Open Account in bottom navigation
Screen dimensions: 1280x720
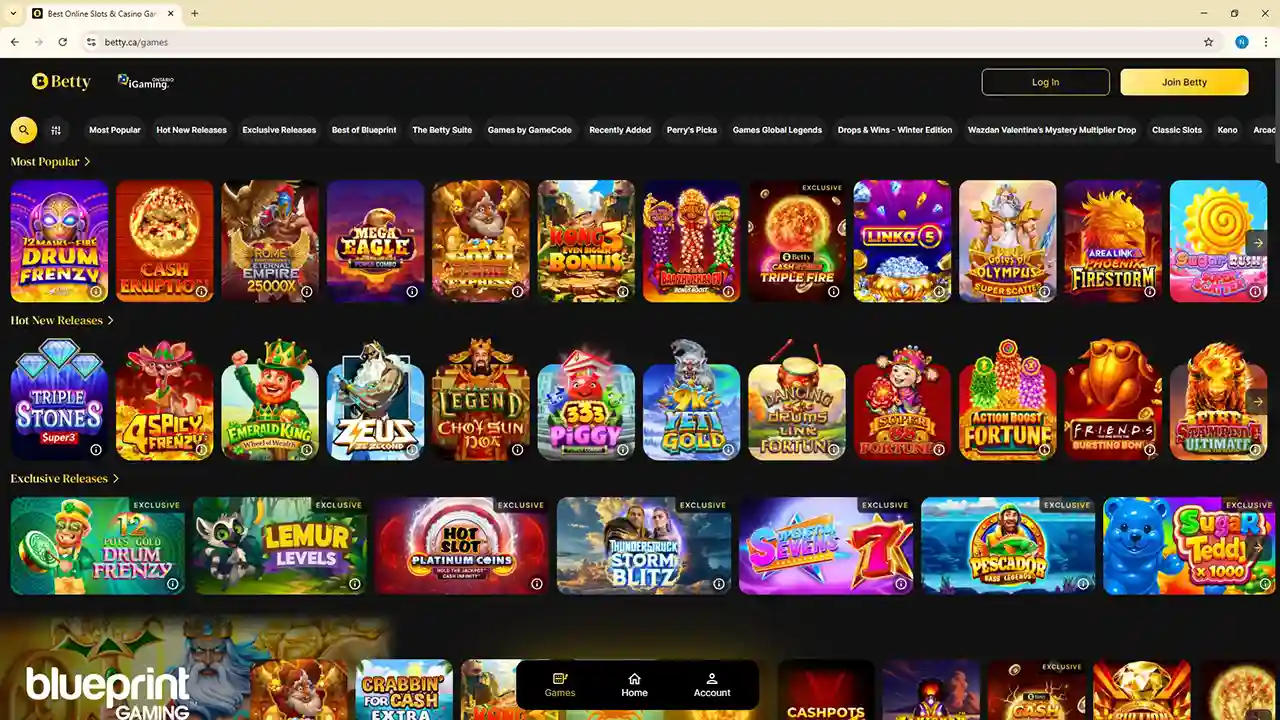click(x=712, y=685)
